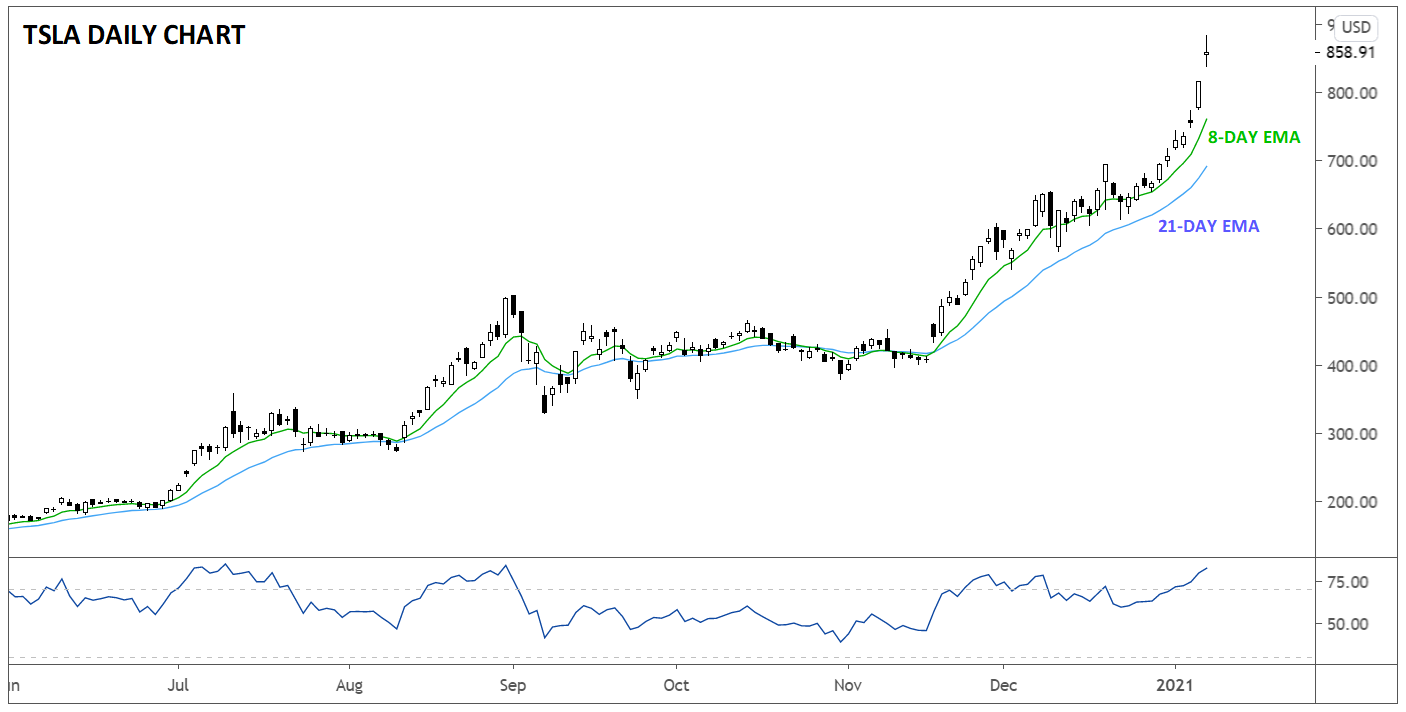
Task: Click the latest candlestick at chart top
Action: [1207, 53]
